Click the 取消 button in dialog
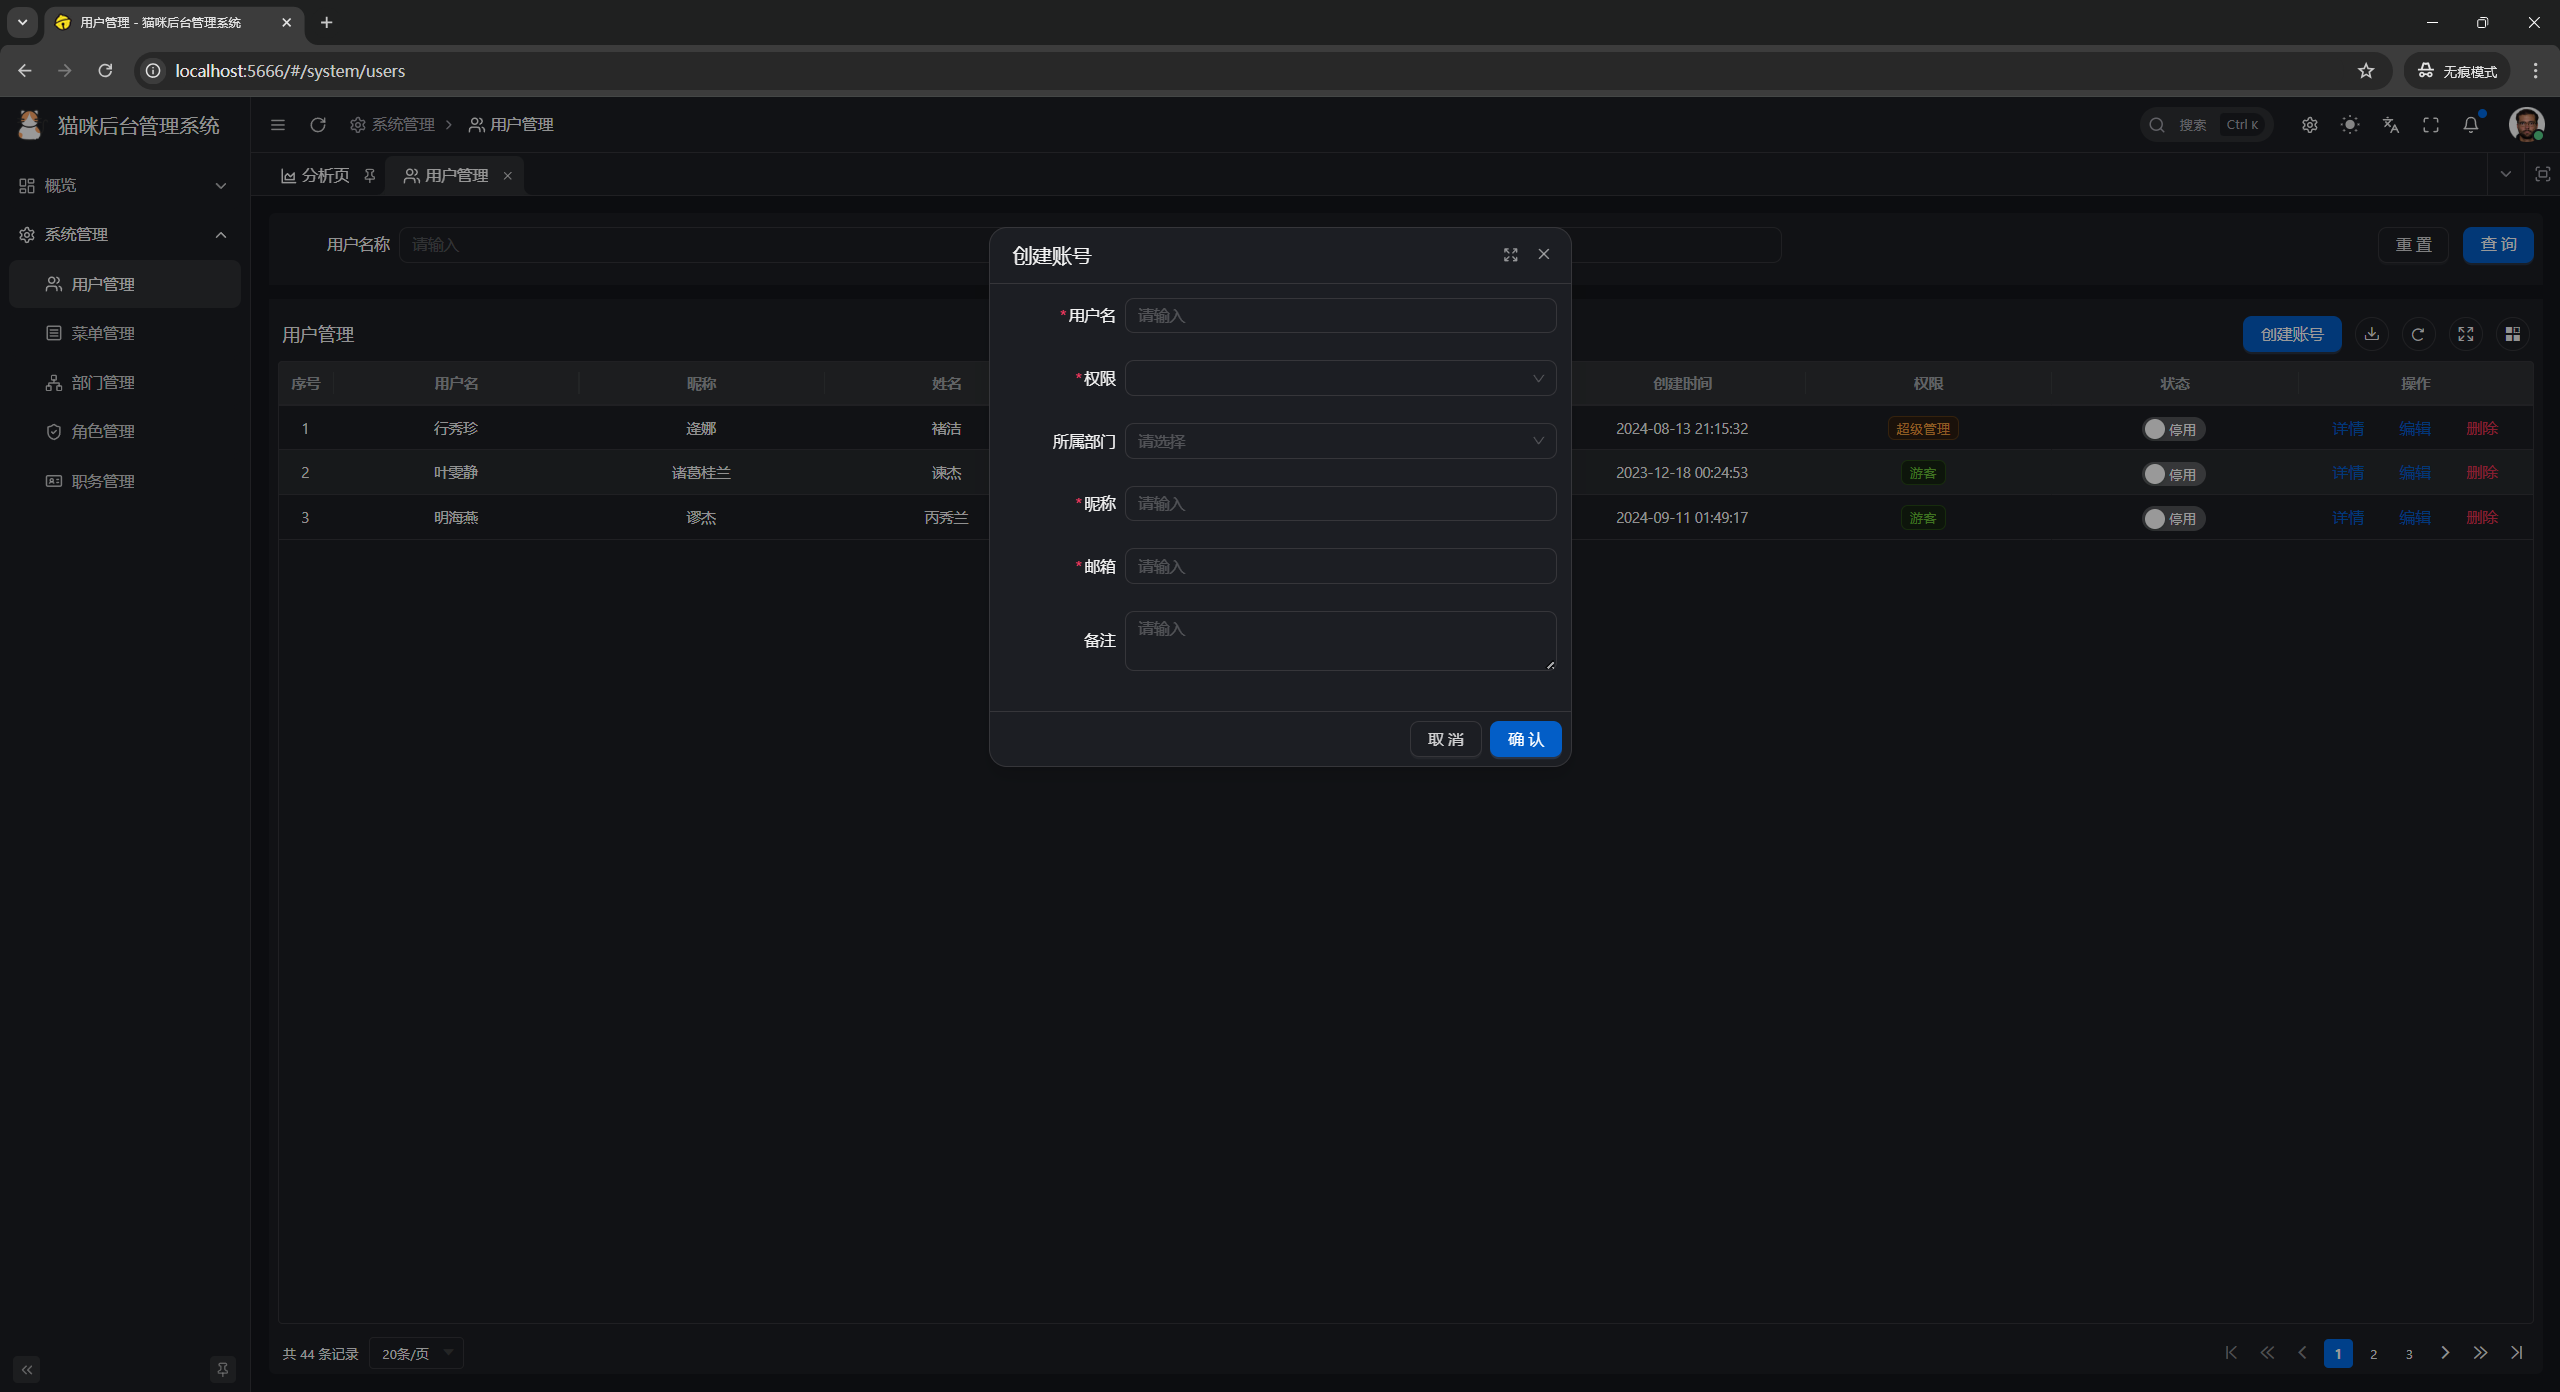The image size is (2560, 1392). point(1445,739)
